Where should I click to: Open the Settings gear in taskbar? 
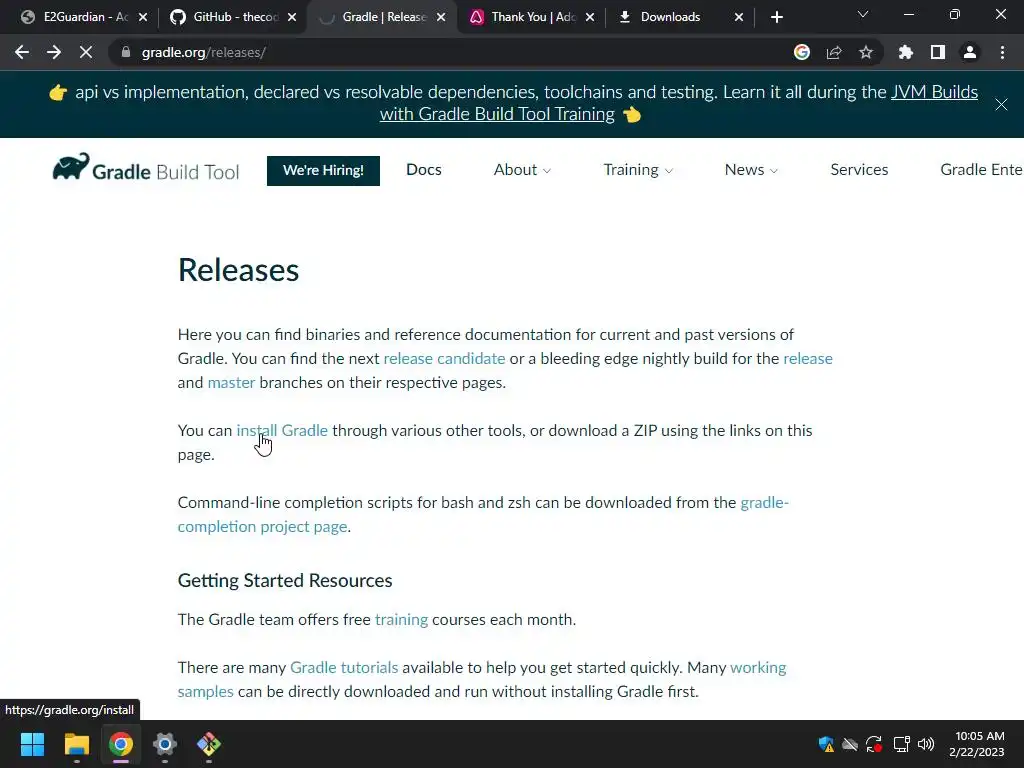coord(165,744)
